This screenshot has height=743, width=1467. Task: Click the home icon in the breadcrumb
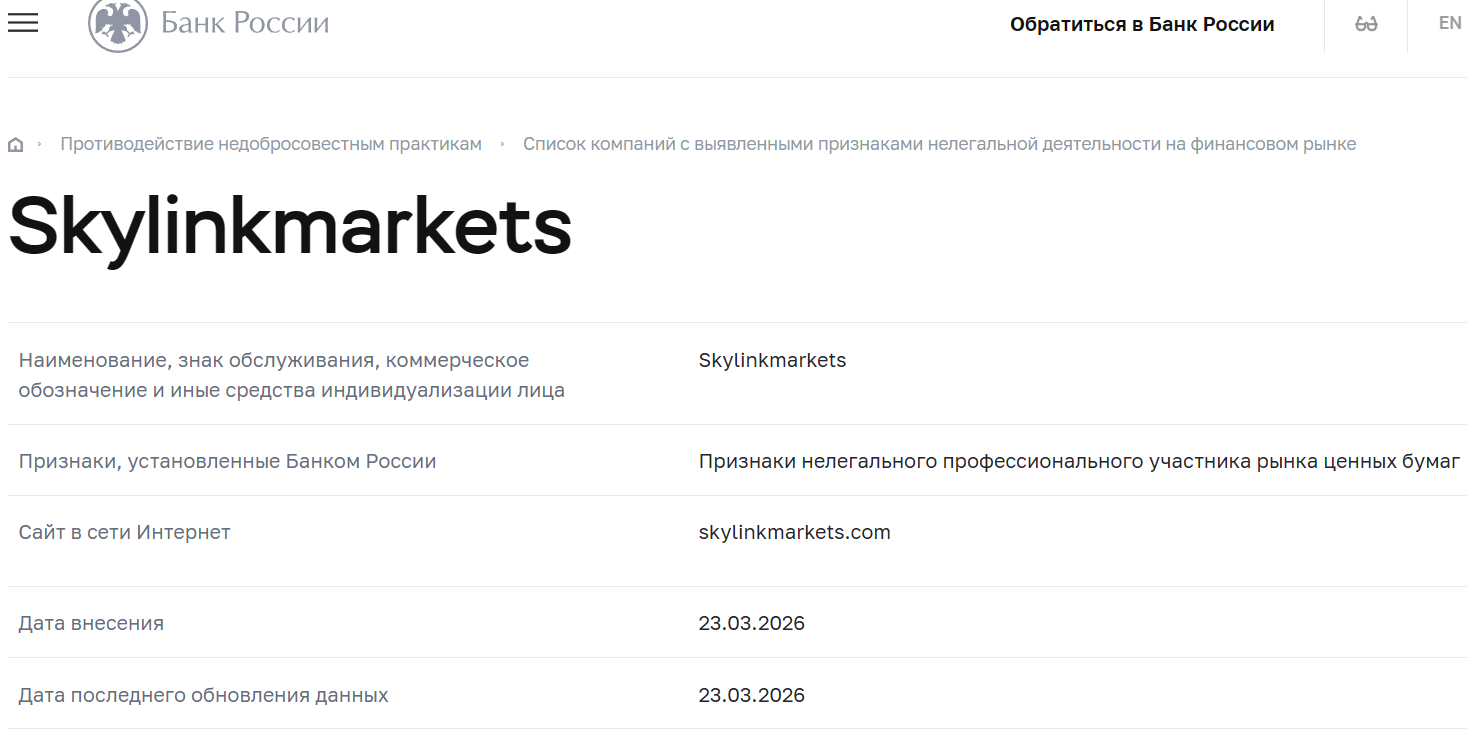click(x=15, y=143)
